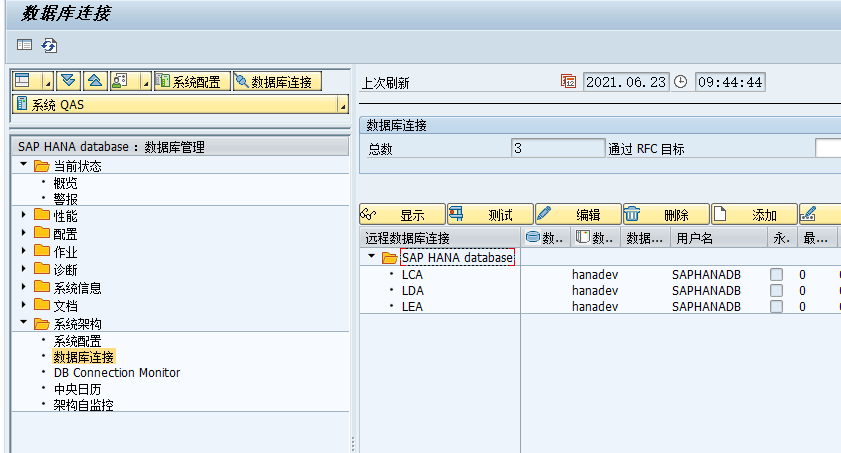
Task: Select the LDA connection row
Action: click(x=412, y=291)
